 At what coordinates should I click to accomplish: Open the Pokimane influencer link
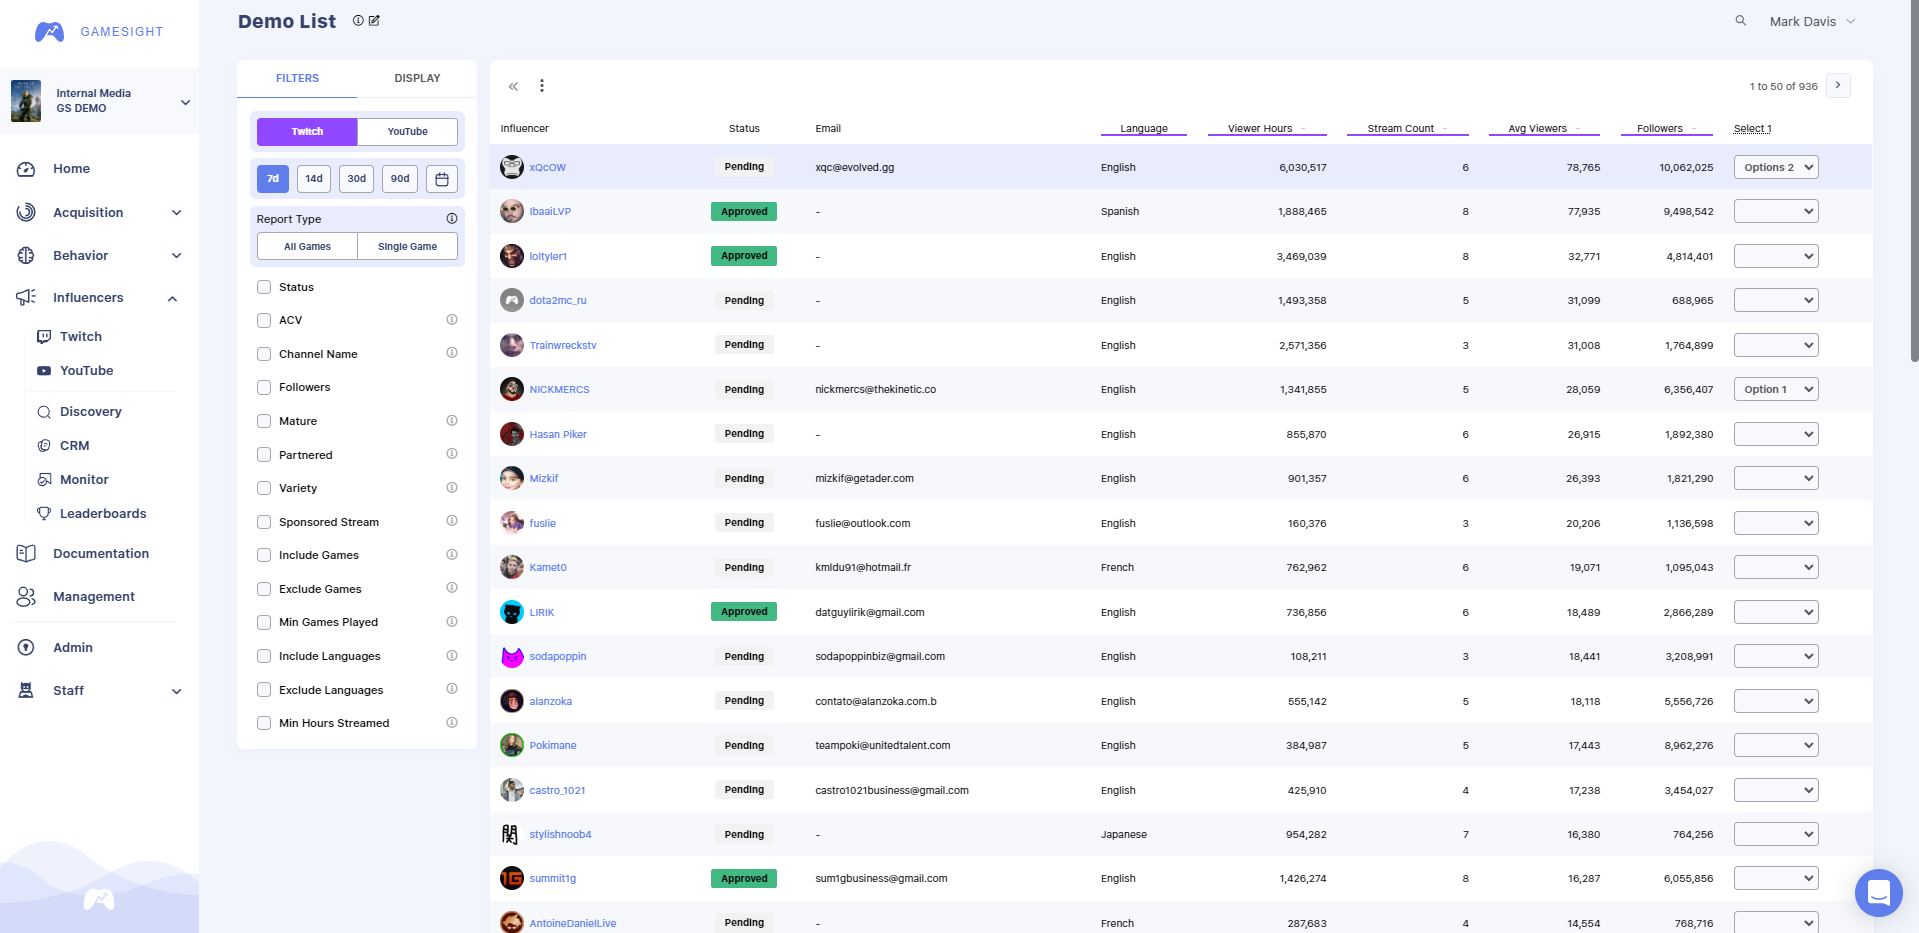pyautogui.click(x=553, y=746)
